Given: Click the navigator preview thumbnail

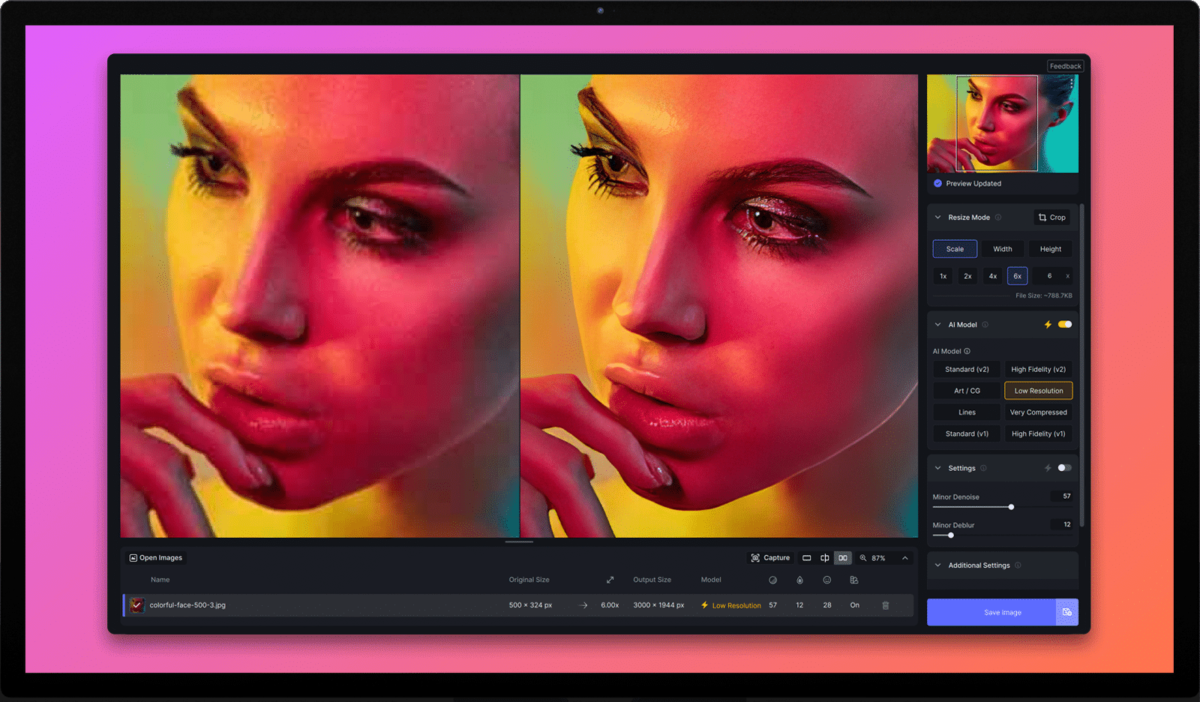Looking at the screenshot, I should click(x=1003, y=123).
